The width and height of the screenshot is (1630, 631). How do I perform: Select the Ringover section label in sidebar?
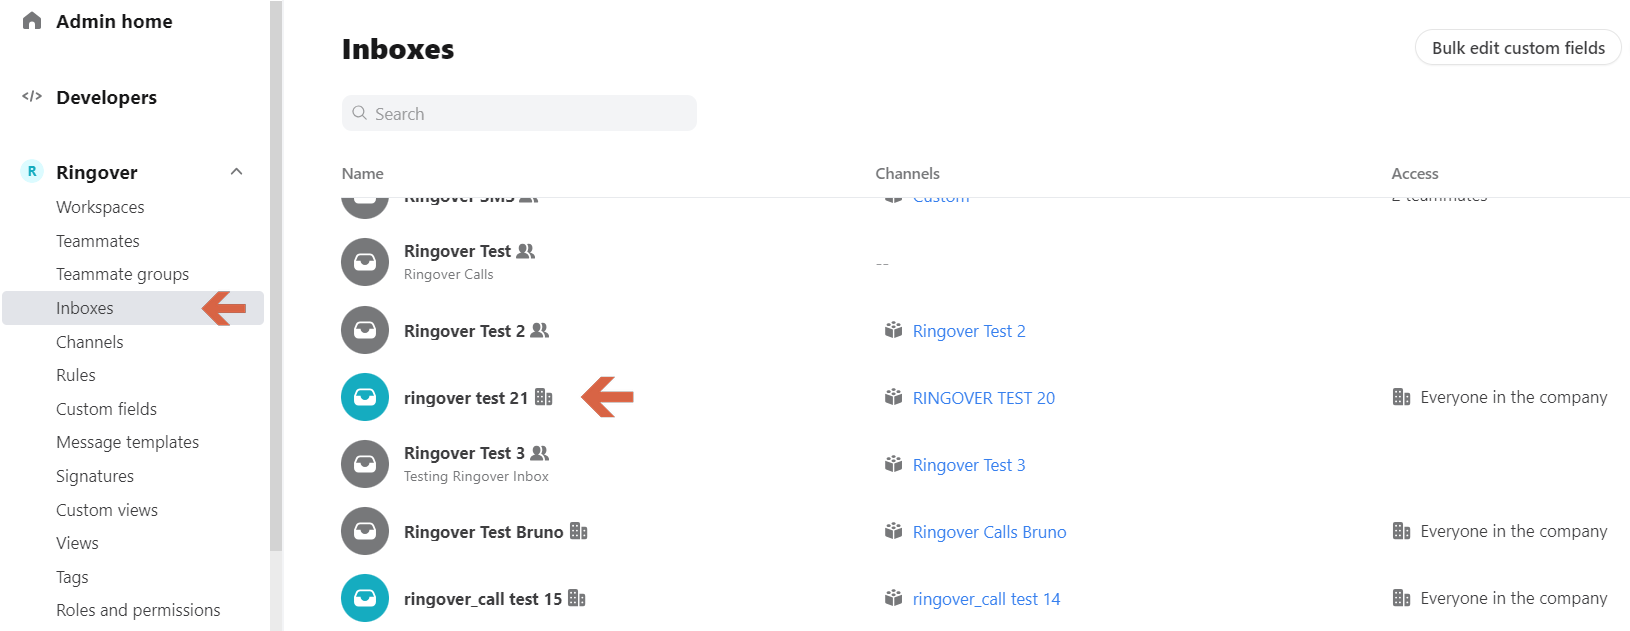(97, 172)
